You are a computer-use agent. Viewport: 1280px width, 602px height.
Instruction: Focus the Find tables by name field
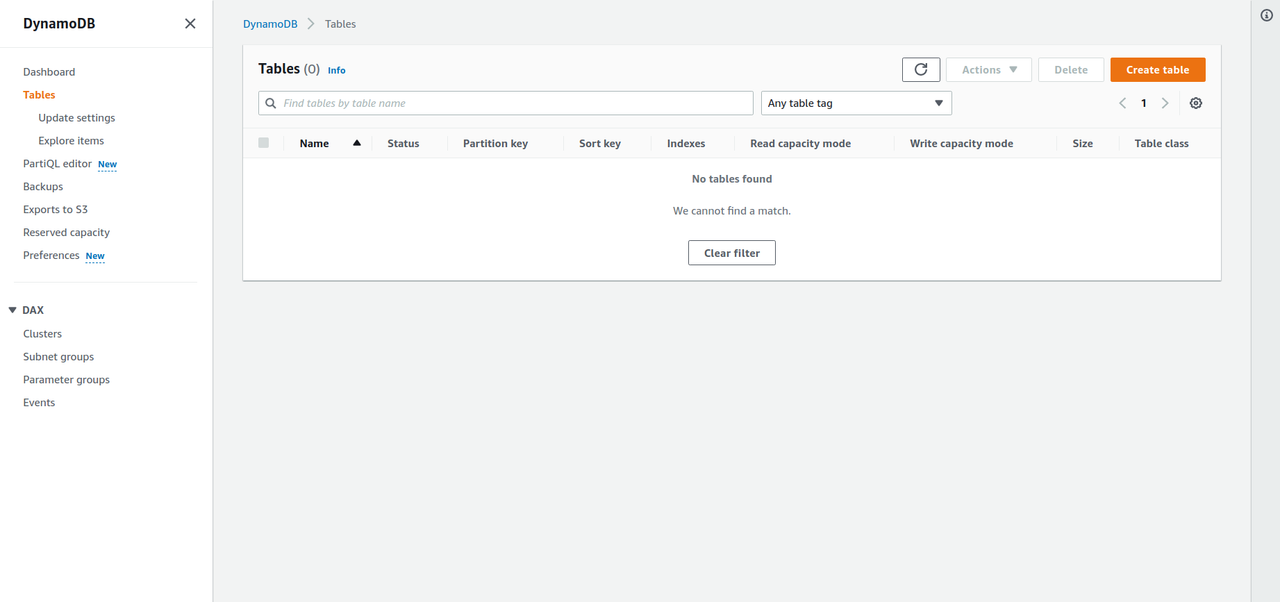click(x=505, y=103)
